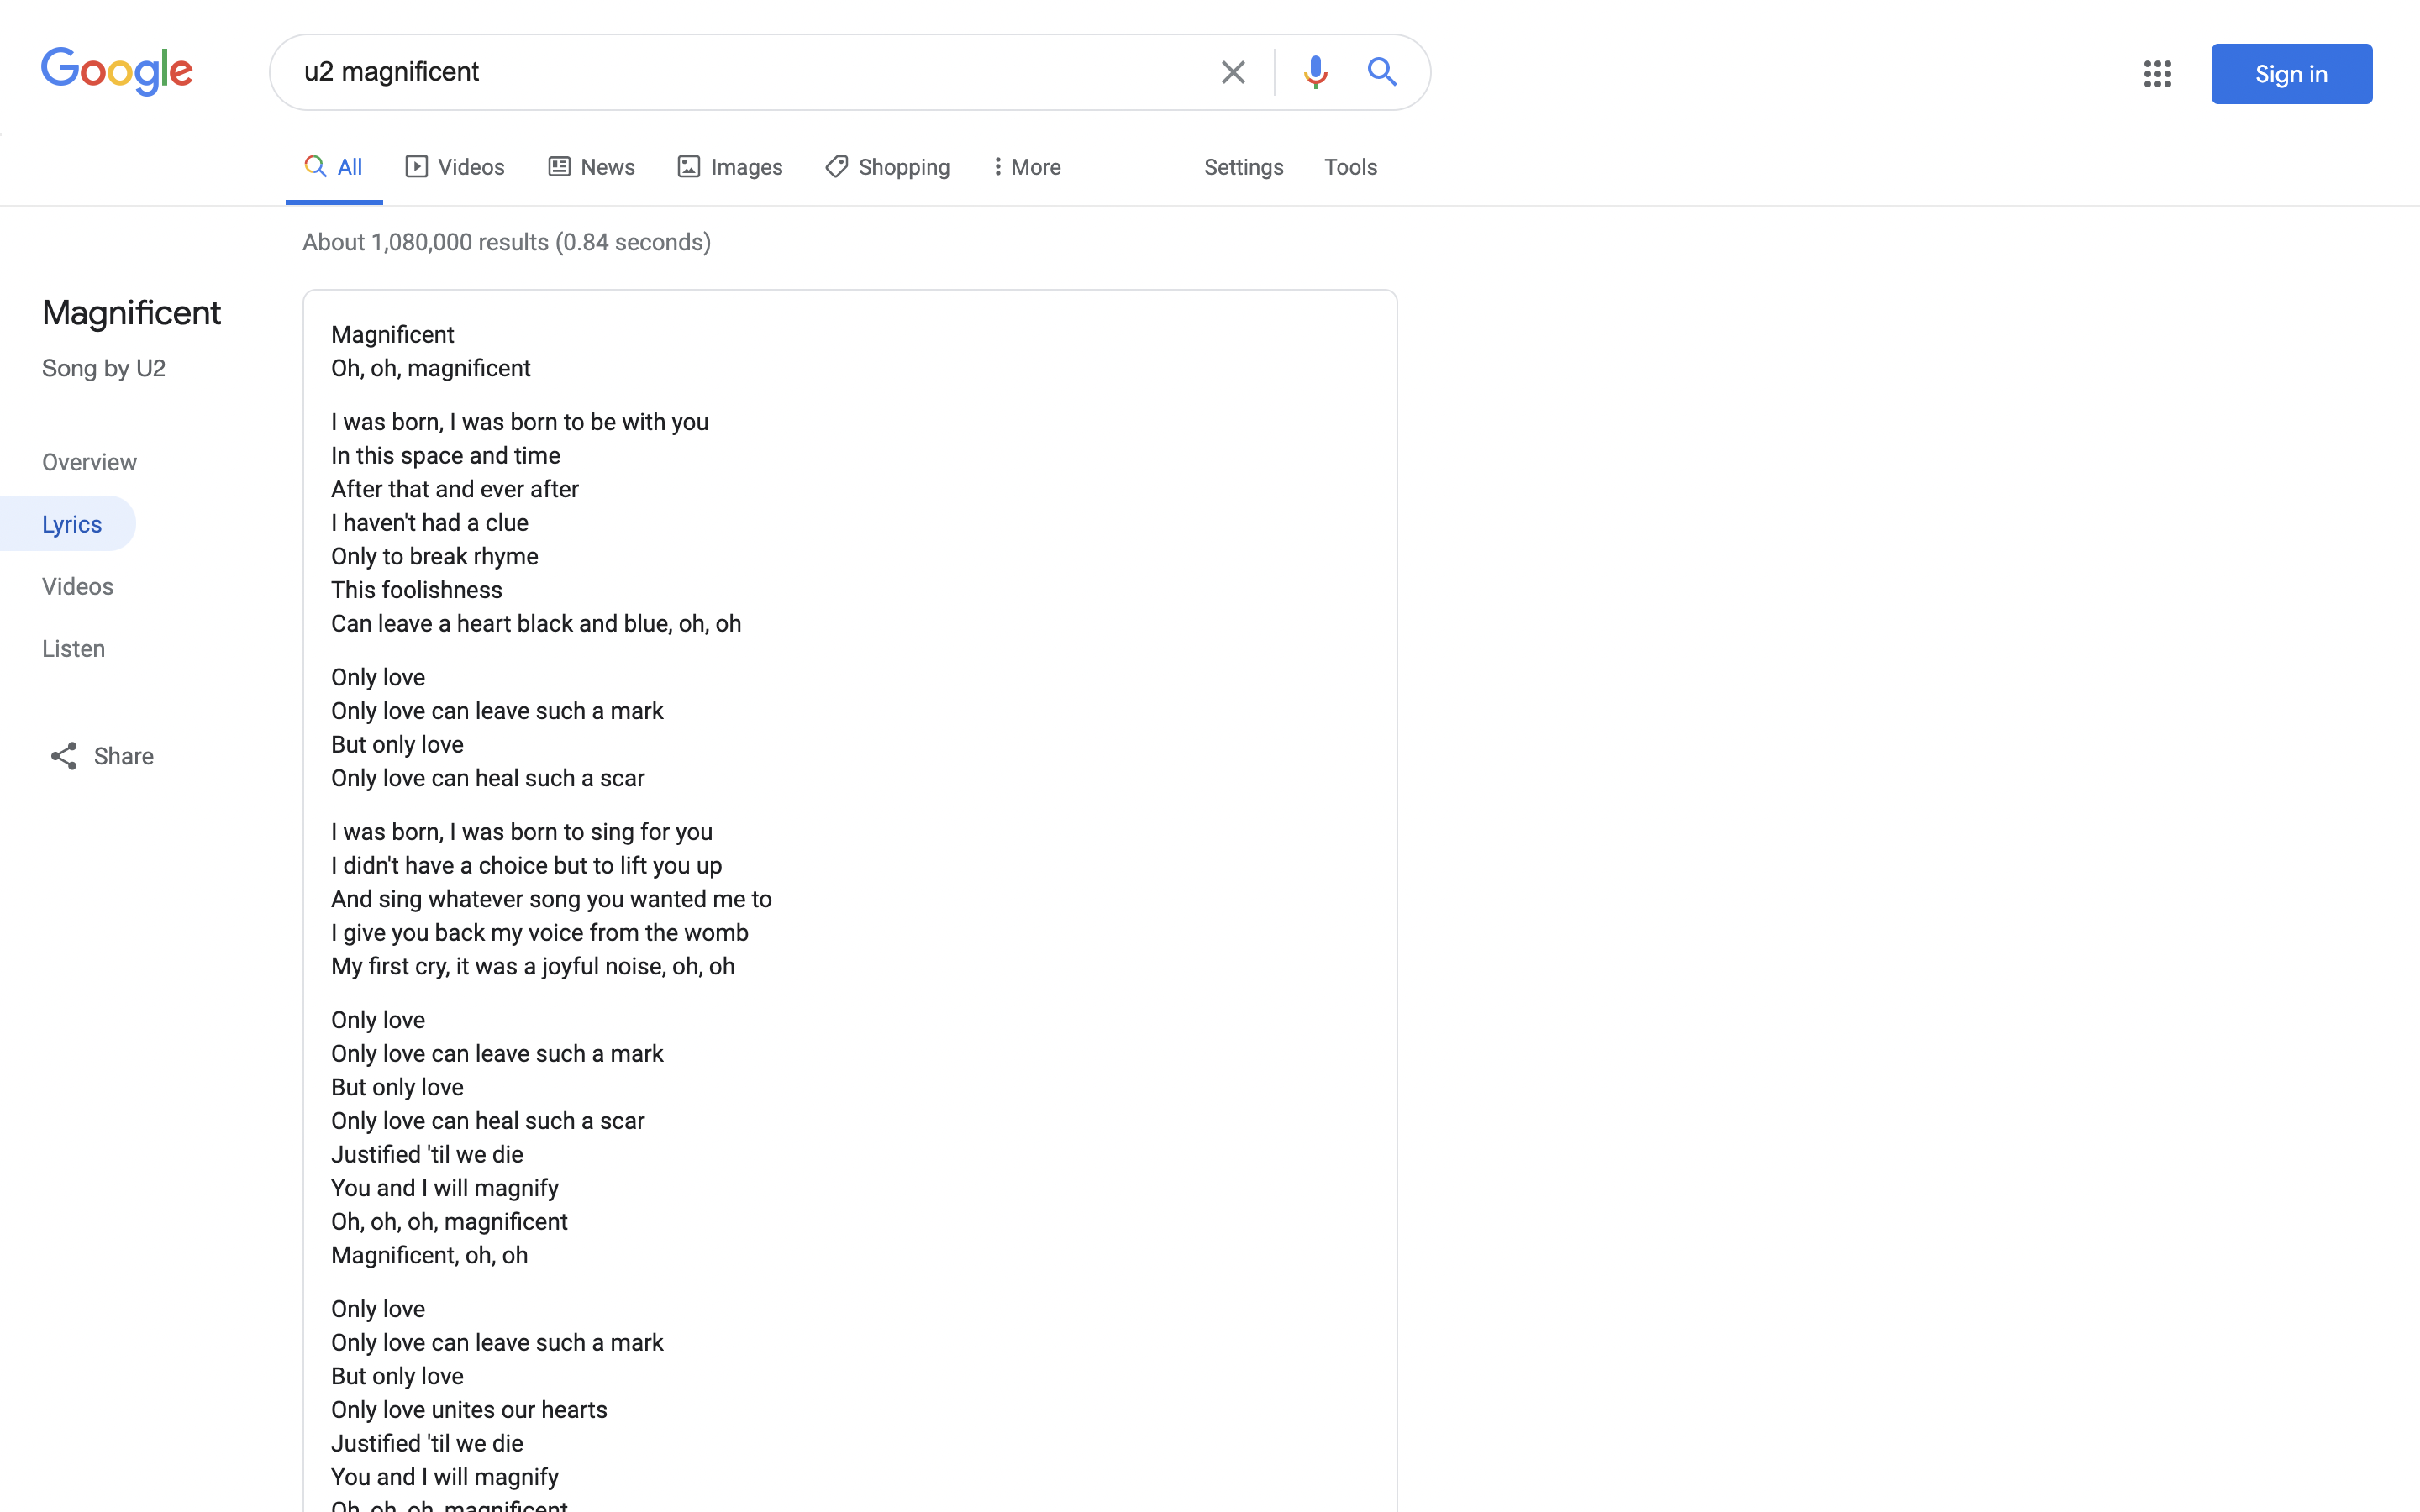The height and width of the screenshot is (1512, 2420).
Task: Expand the More options menu
Action: tap(1026, 167)
